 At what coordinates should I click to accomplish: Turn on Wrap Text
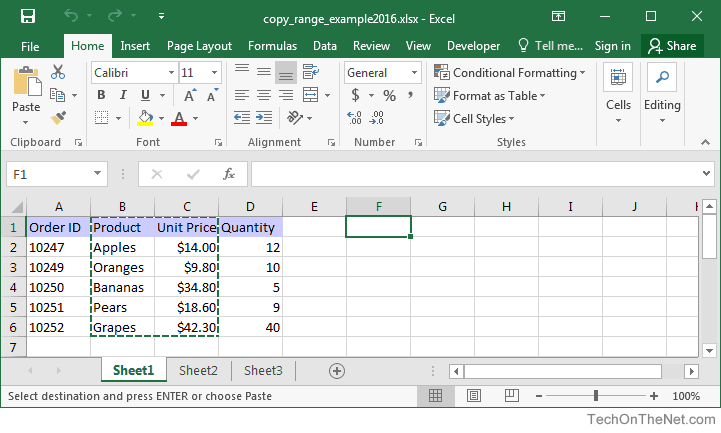[311, 72]
